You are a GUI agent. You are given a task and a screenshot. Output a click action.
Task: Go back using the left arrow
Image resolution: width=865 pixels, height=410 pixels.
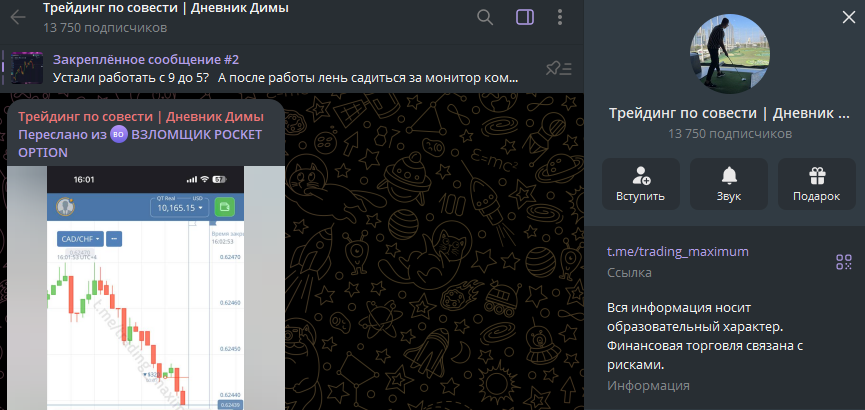tap(18, 18)
